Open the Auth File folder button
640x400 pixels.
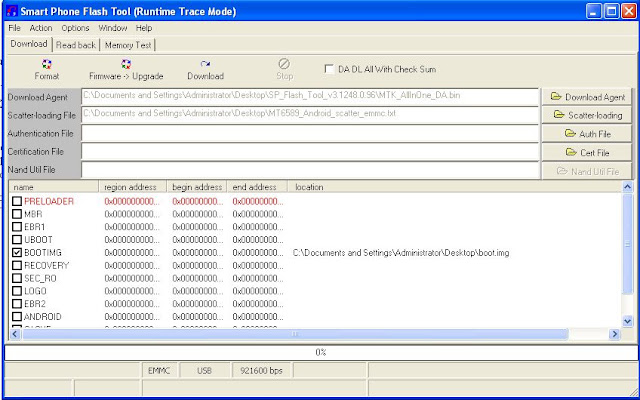click(x=587, y=133)
